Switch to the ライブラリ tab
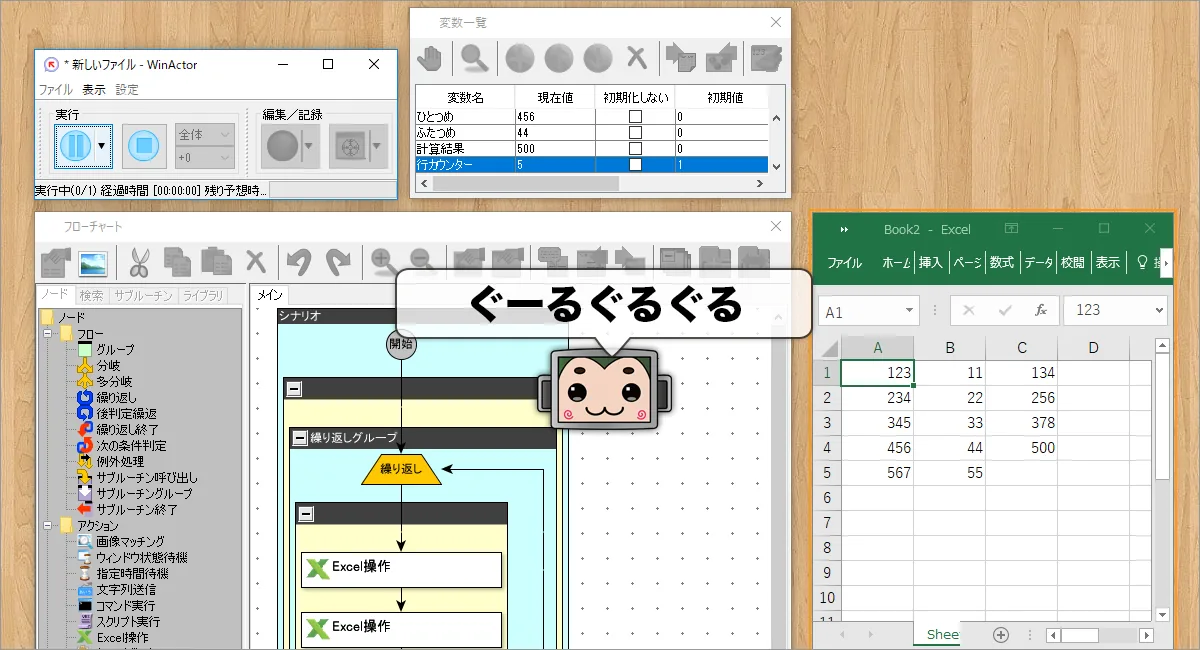Viewport: 1200px width, 650px height. pos(202,296)
